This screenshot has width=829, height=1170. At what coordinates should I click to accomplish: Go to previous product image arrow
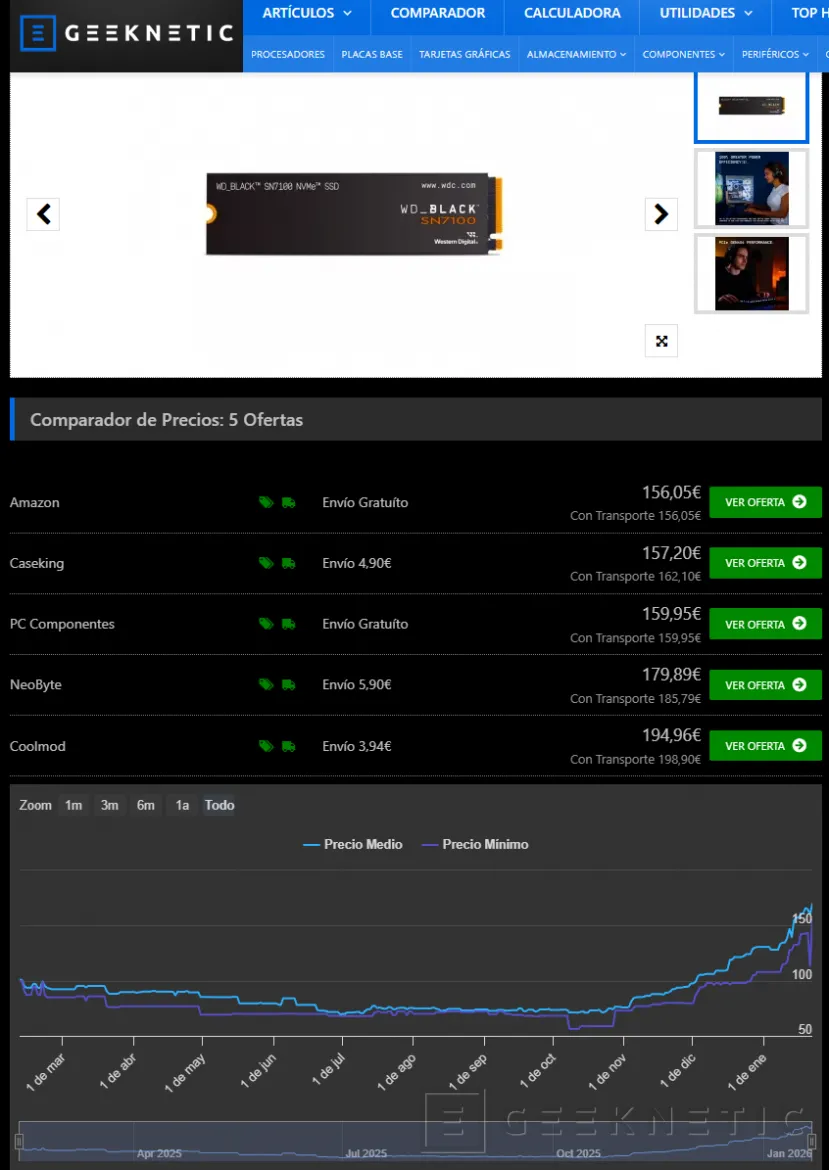point(43,214)
